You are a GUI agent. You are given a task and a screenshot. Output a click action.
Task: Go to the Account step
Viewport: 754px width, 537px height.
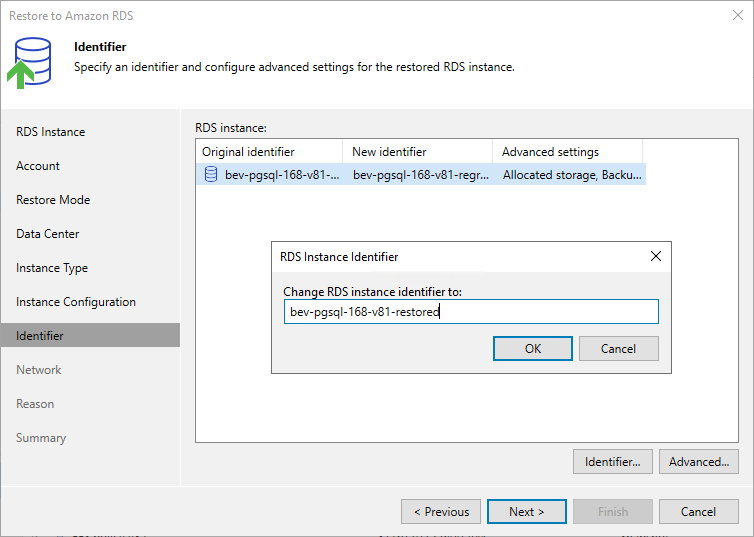pyautogui.click(x=38, y=166)
